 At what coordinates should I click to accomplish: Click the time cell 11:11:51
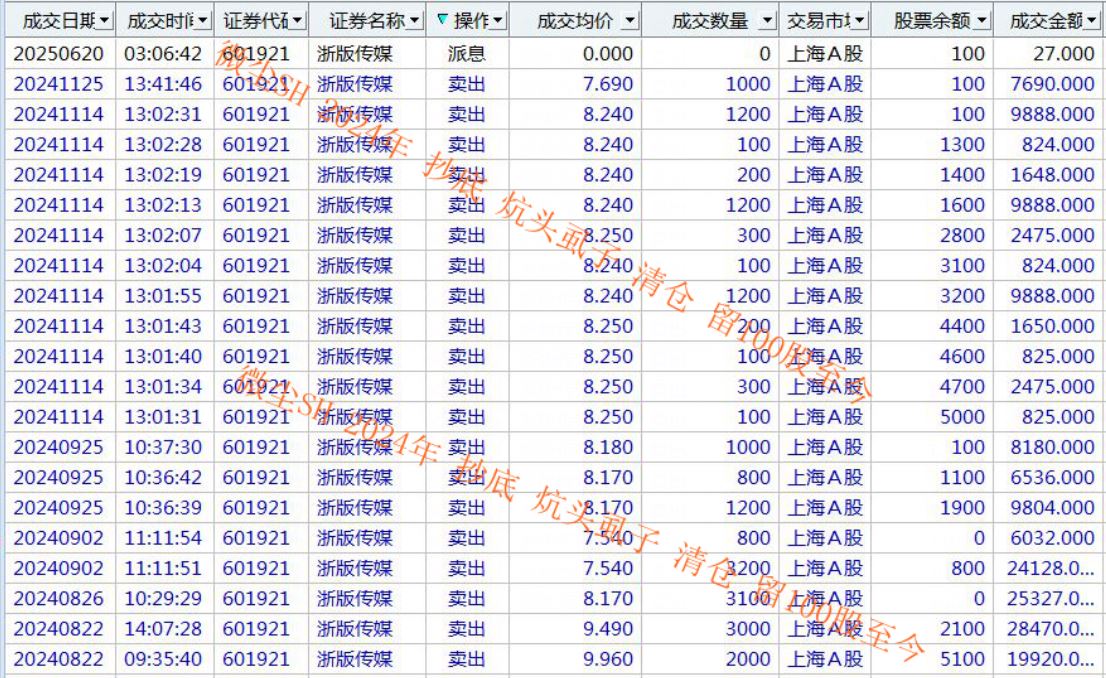pos(163,568)
